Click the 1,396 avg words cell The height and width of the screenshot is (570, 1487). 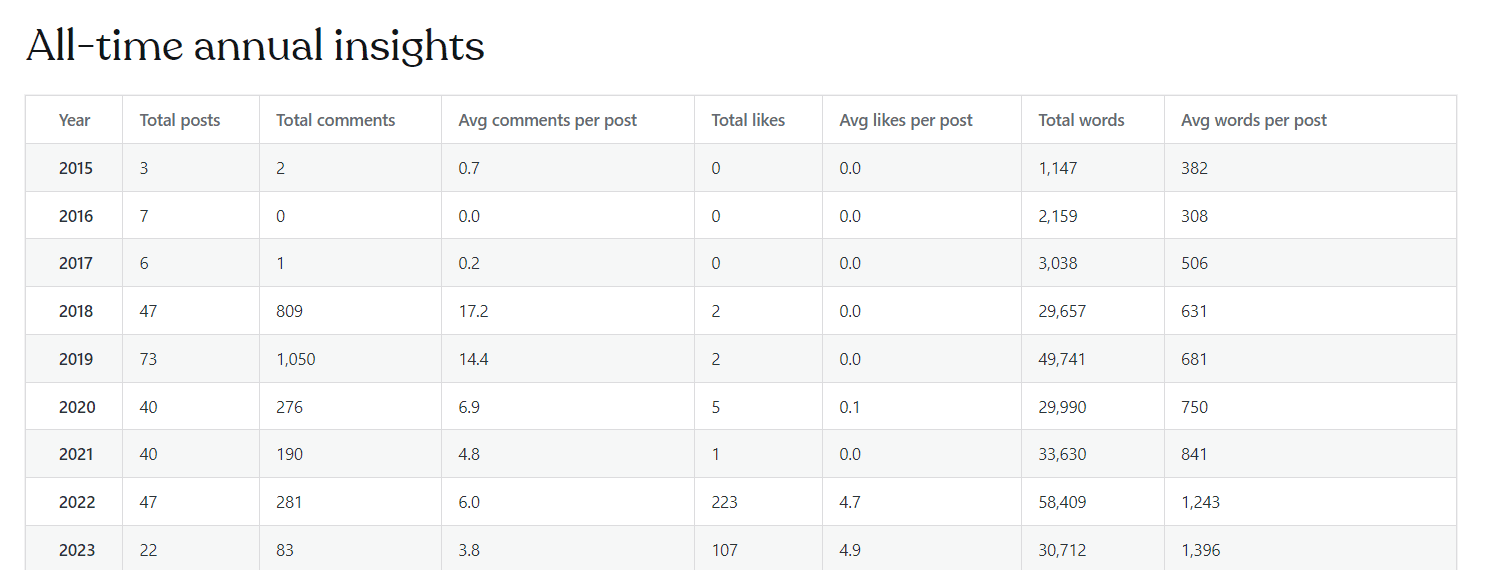(x=1200, y=550)
